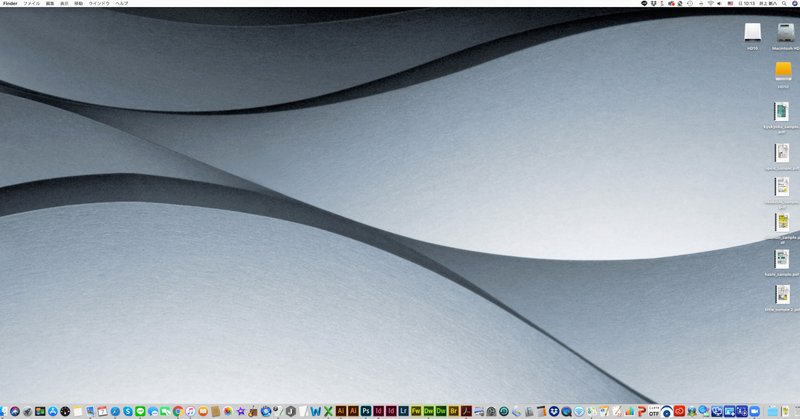Screen dimensions: 800x419
Task: Open GarageBand guitar icon in Dock
Action: (253, 411)
